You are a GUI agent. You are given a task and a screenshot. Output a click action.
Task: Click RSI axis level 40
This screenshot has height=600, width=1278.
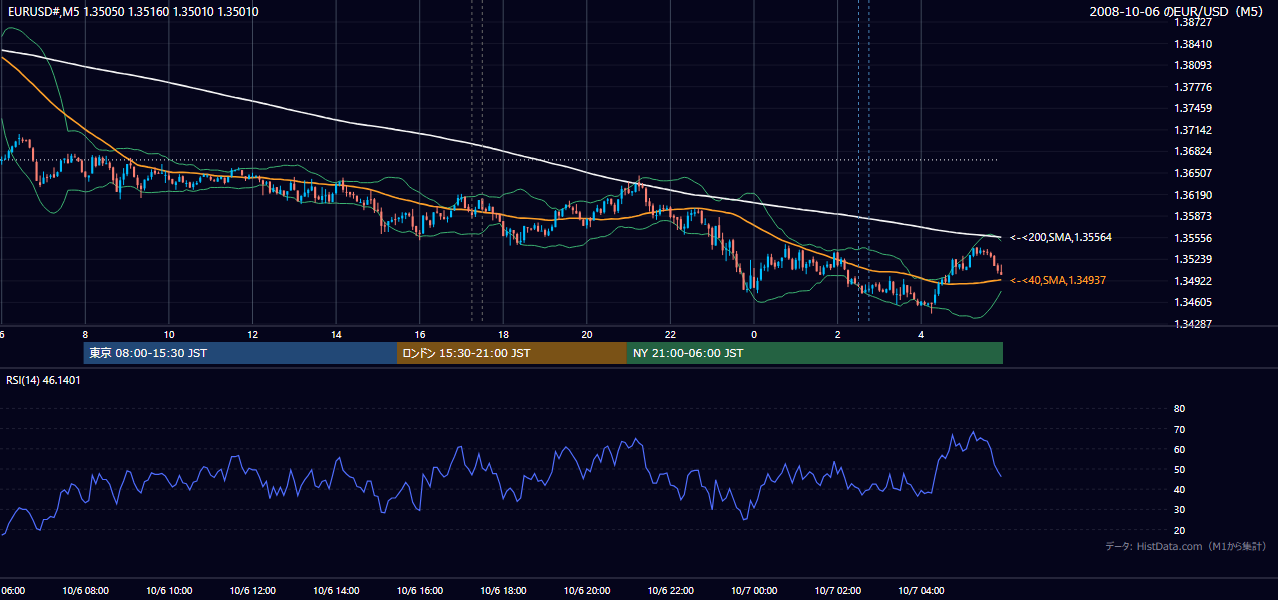click(x=1179, y=489)
